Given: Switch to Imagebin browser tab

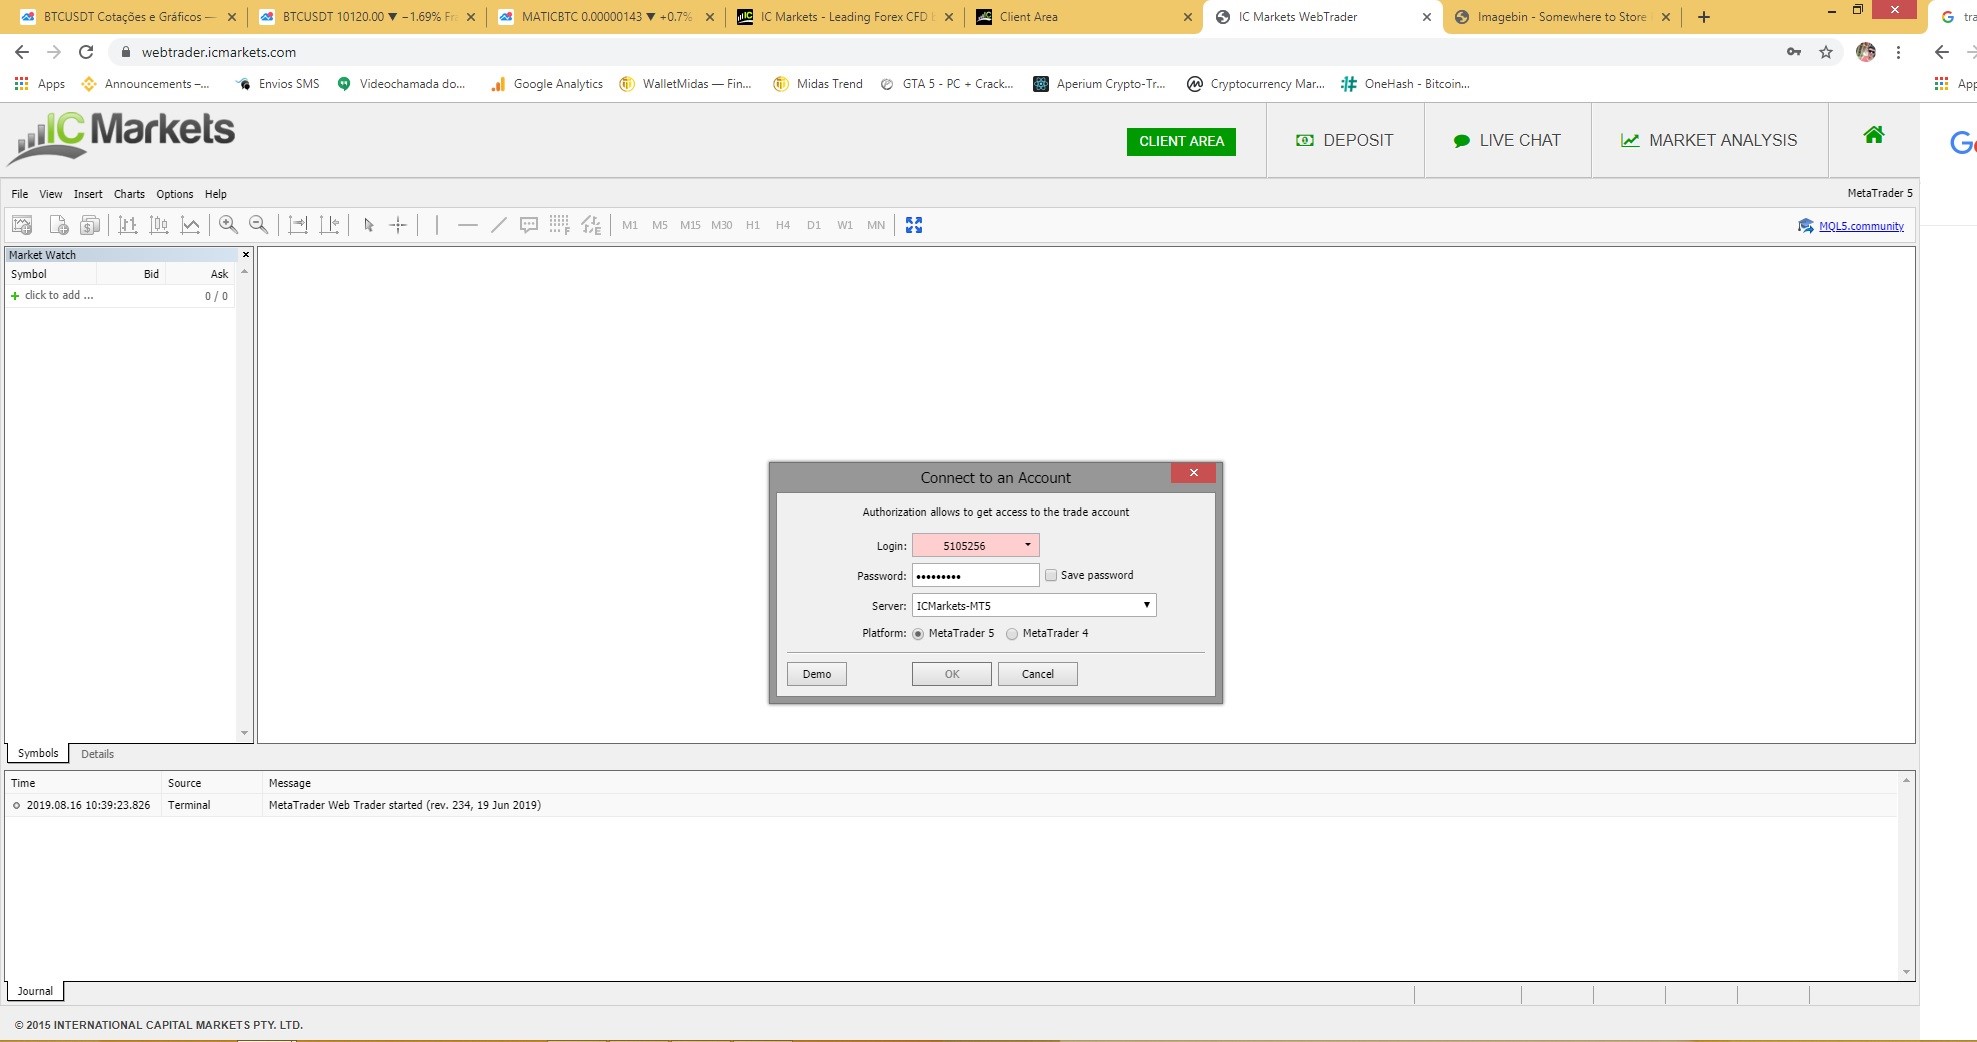Looking at the screenshot, I should [1562, 17].
